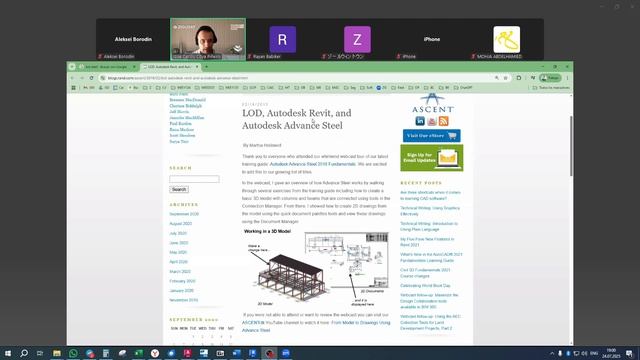Open the September 2020 archive link
640x360 pixels.
(184, 214)
